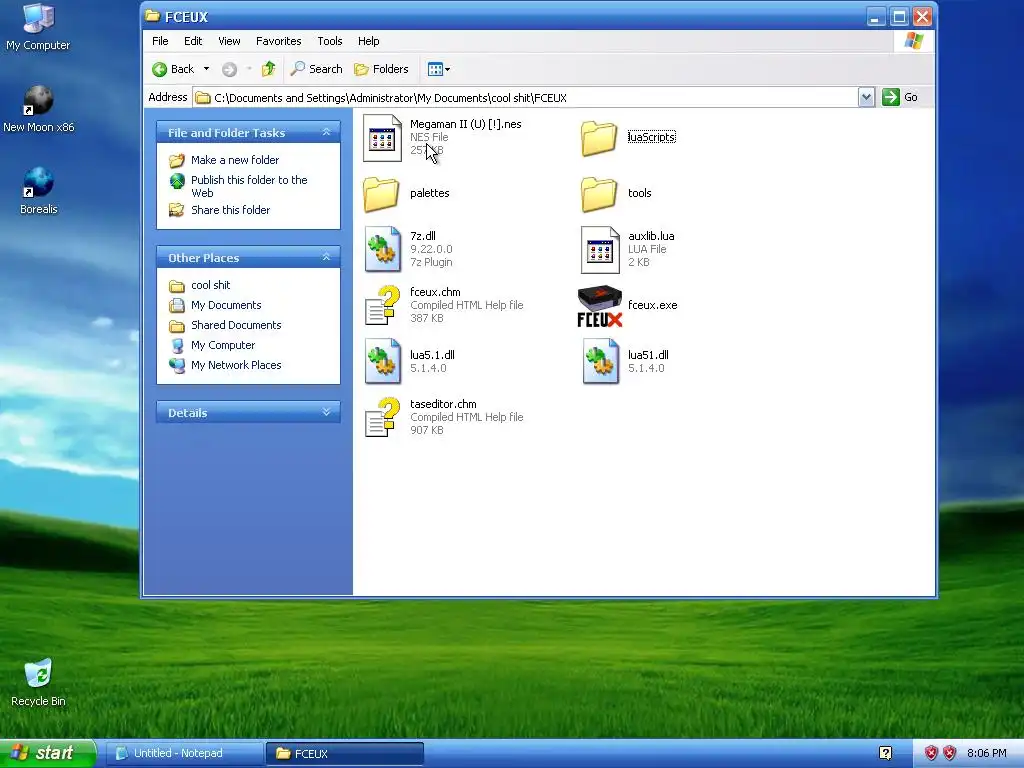Click the Windows flag logo in the menu bar
Image resolution: width=1024 pixels, height=768 pixels.
coord(914,41)
